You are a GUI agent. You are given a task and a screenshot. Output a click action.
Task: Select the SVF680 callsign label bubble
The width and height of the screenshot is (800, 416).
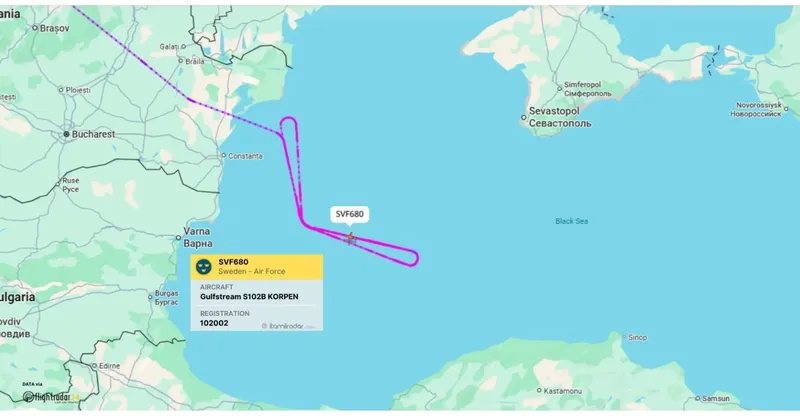(349, 214)
